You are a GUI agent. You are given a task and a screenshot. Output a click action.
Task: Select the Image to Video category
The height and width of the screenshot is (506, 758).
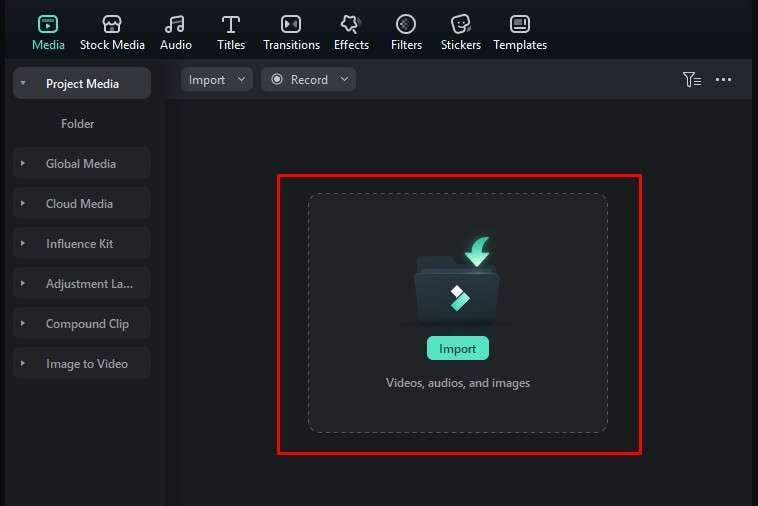point(81,363)
